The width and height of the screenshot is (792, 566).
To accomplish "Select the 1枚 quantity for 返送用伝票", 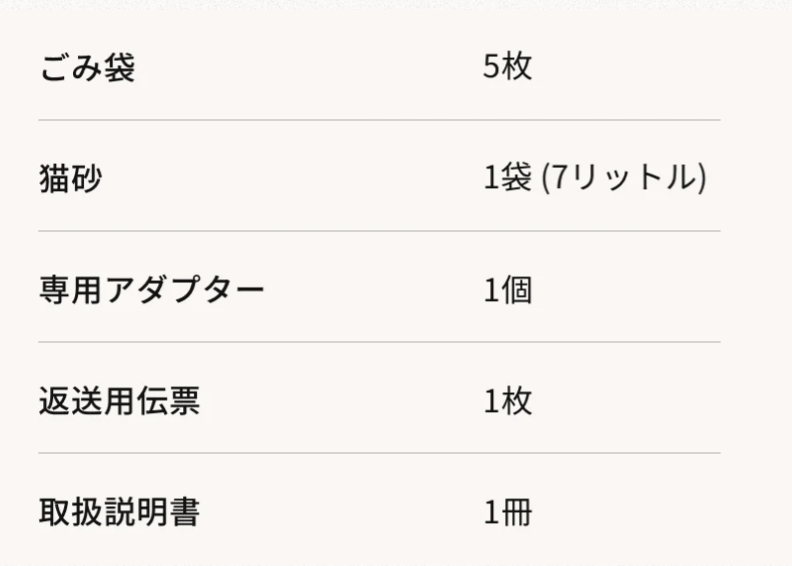I will click(507, 401).
